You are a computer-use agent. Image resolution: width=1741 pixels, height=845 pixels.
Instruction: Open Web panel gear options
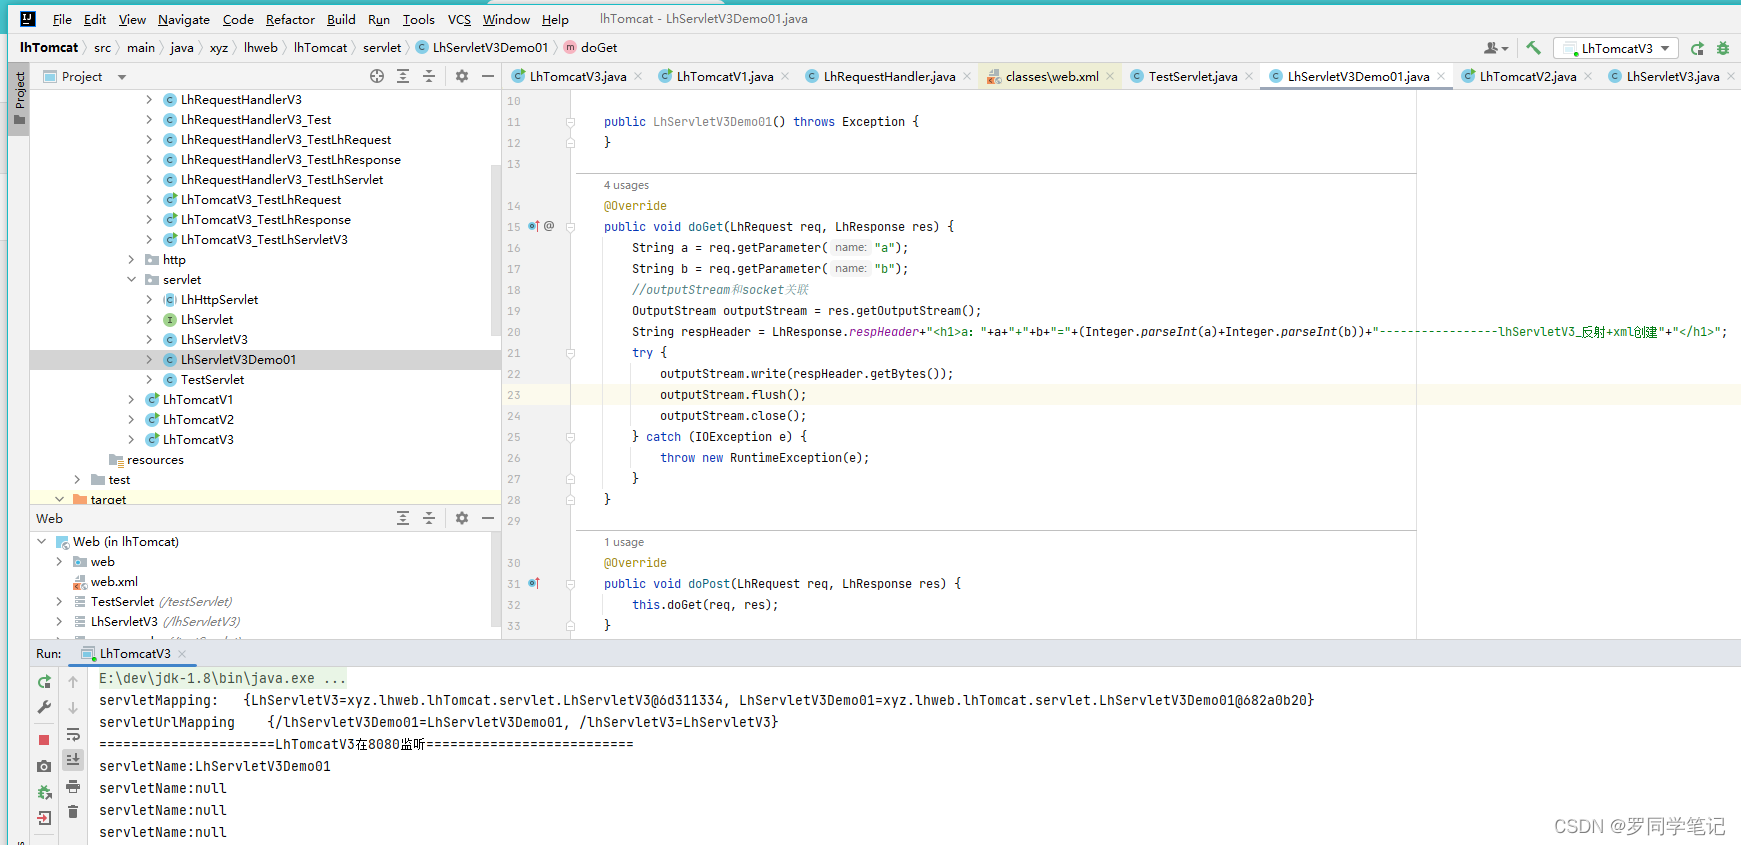point(462,518)
